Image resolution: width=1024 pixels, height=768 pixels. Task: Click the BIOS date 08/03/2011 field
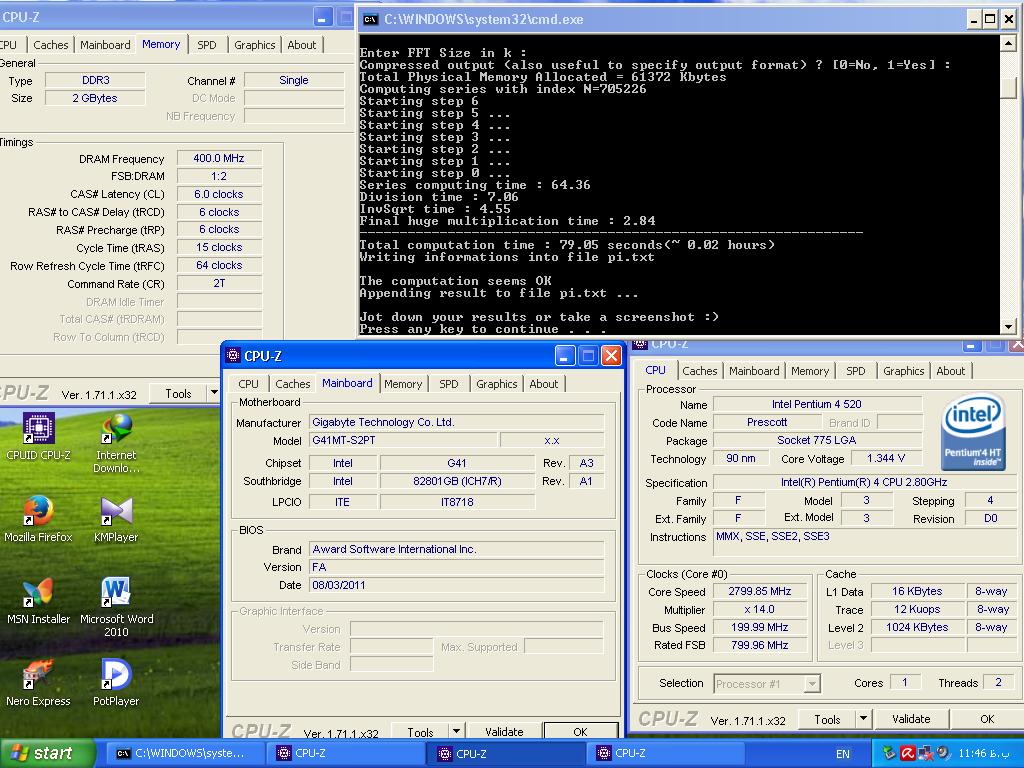pyautogui.click(x=456, y=585)
